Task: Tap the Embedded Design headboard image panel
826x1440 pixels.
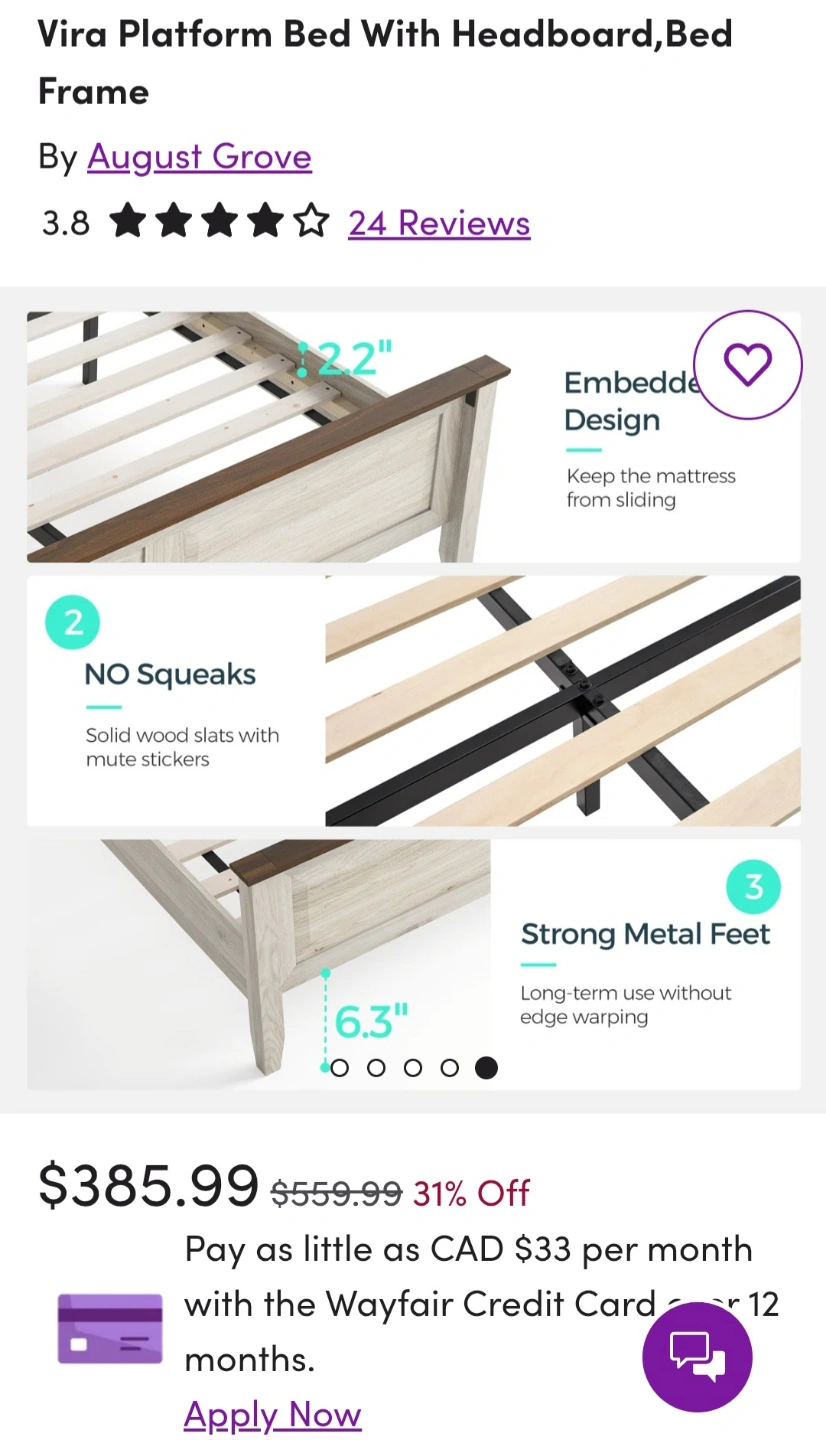Action: click(413, 437)
